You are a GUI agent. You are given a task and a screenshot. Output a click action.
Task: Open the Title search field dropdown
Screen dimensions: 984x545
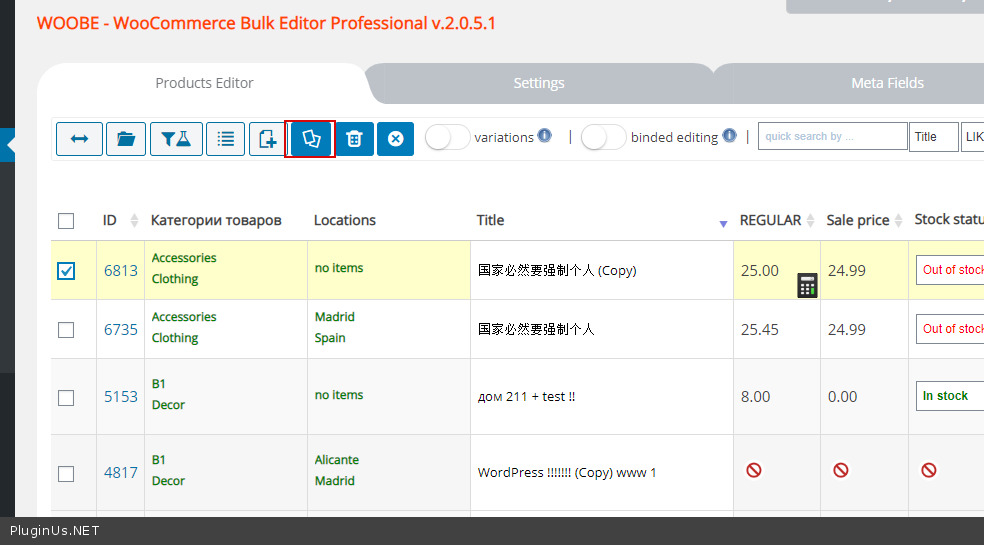(933, 137)
